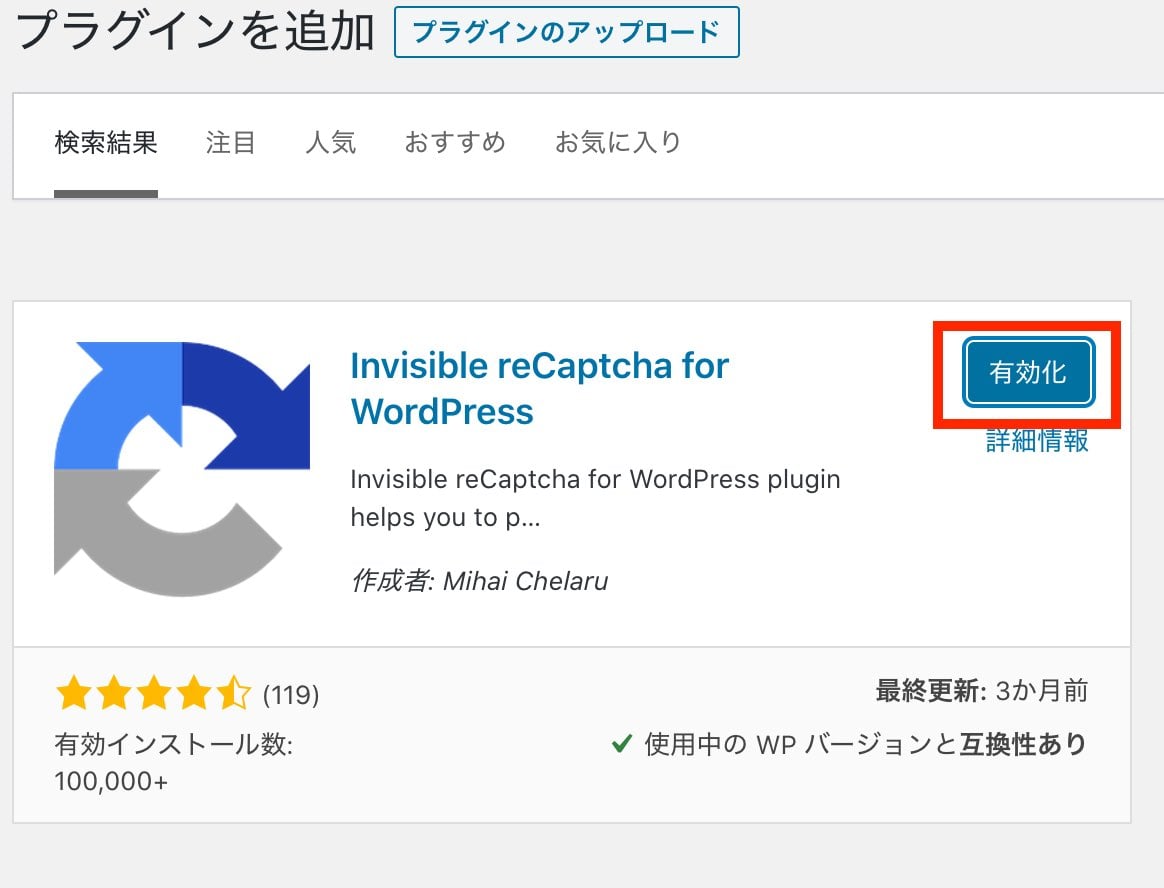Open the 詳細情報 link
Image resolution: width=1164 pixels, height=888 pixels.
(x=1037, y=440)
